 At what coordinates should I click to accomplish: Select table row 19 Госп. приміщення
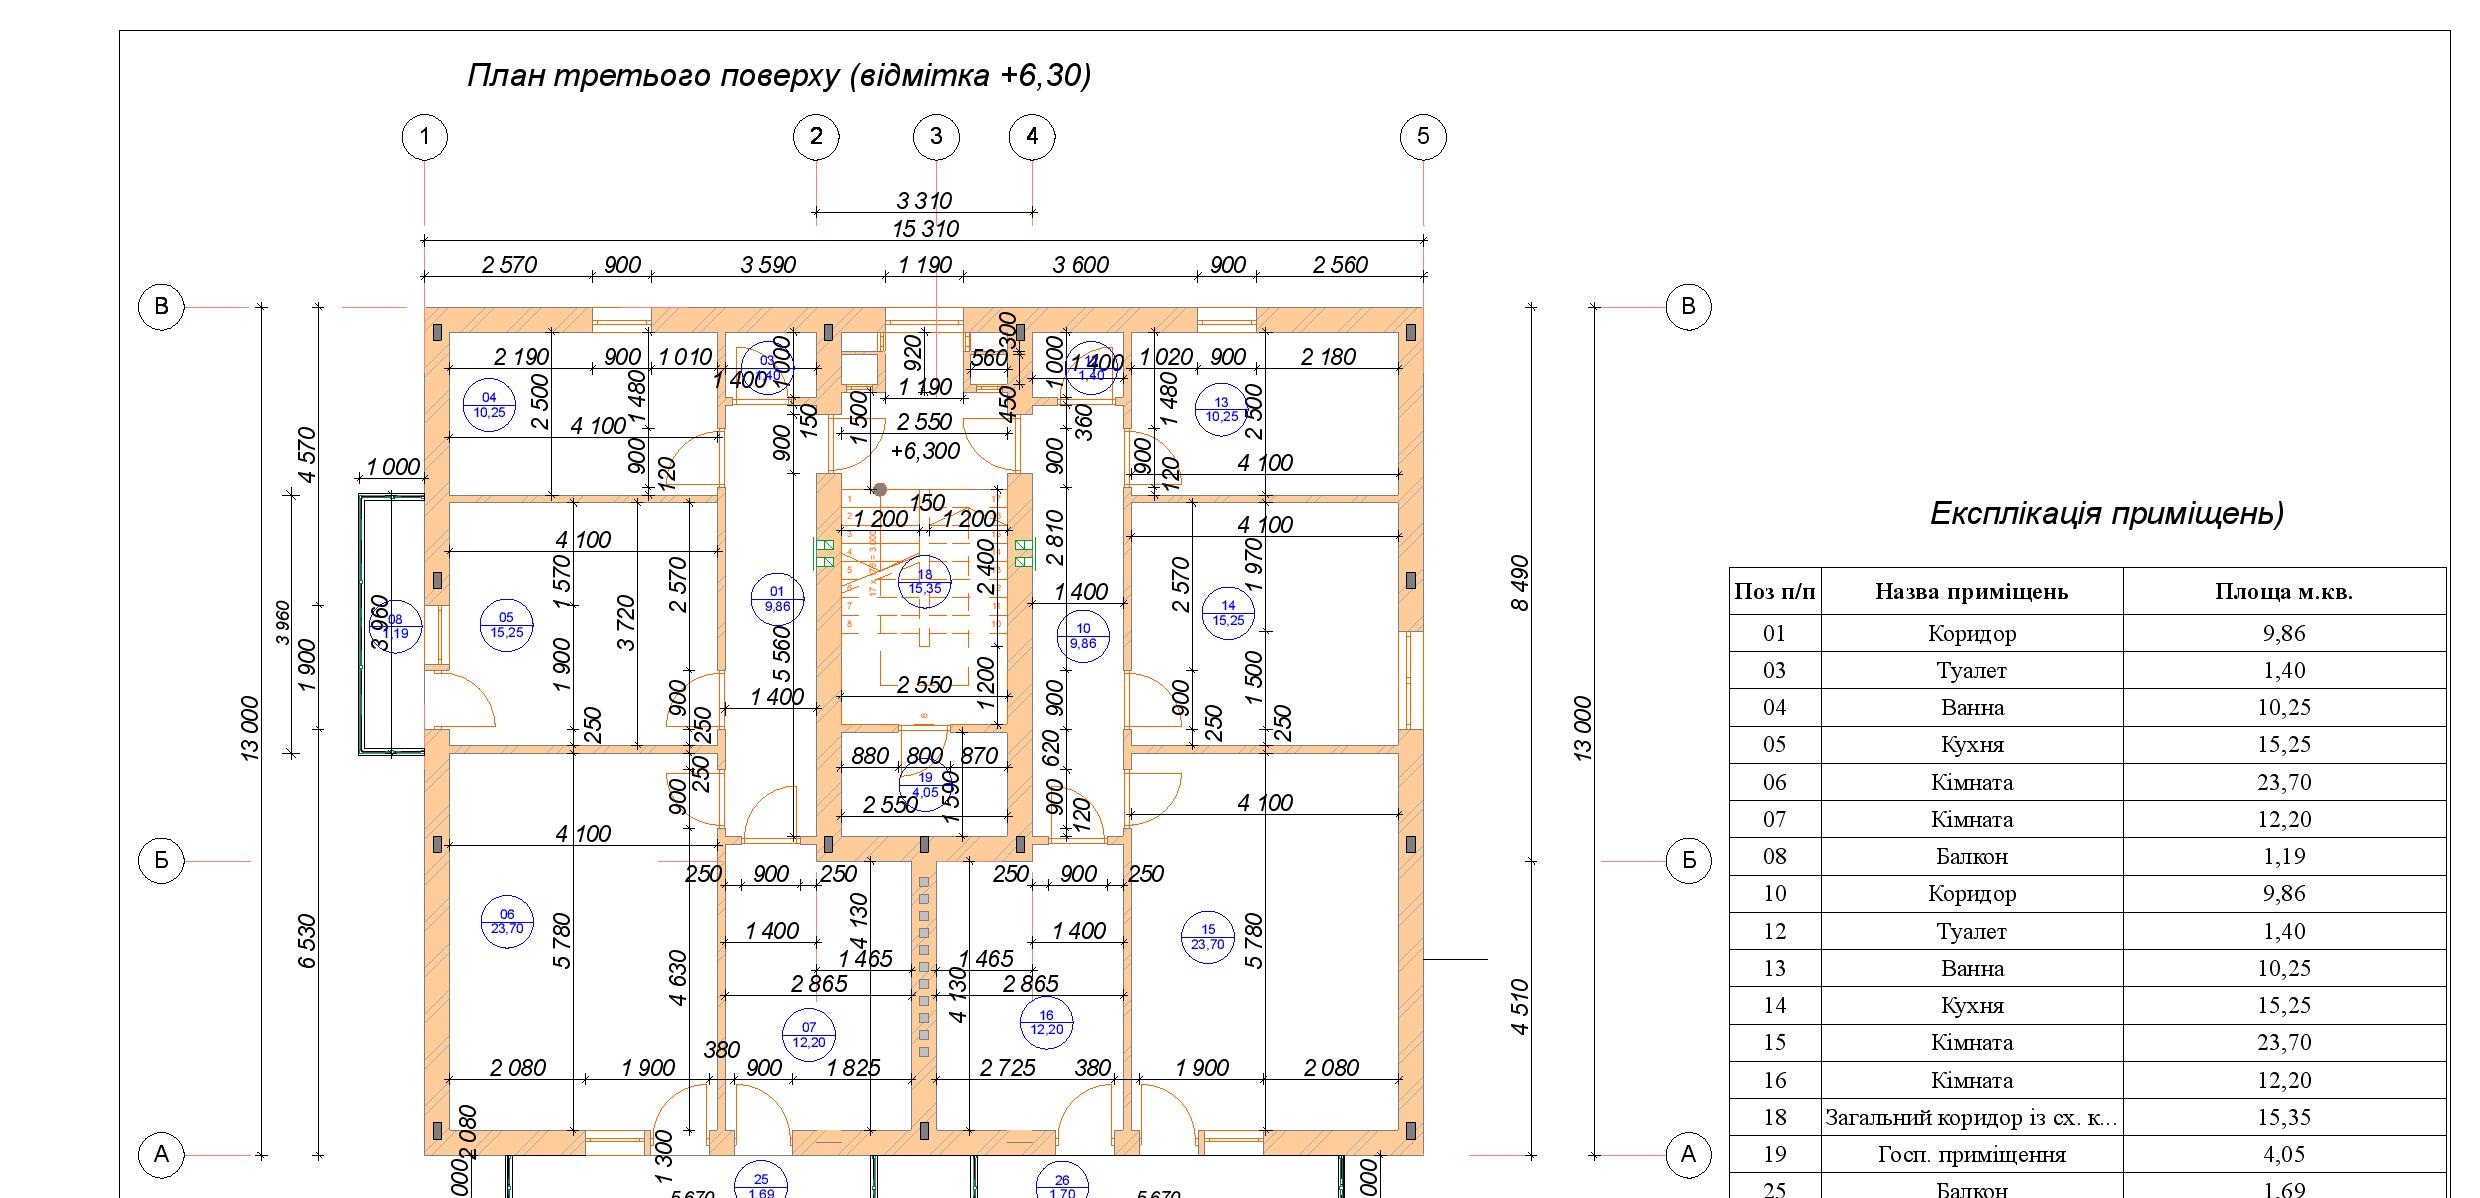coord(1971,1155)
